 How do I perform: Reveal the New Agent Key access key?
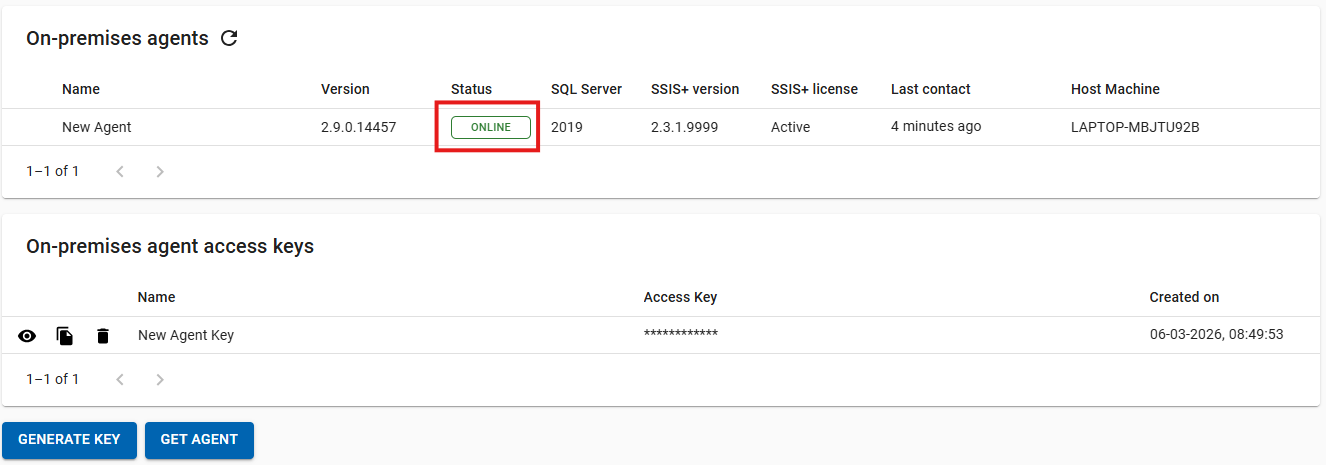(27, 336)
